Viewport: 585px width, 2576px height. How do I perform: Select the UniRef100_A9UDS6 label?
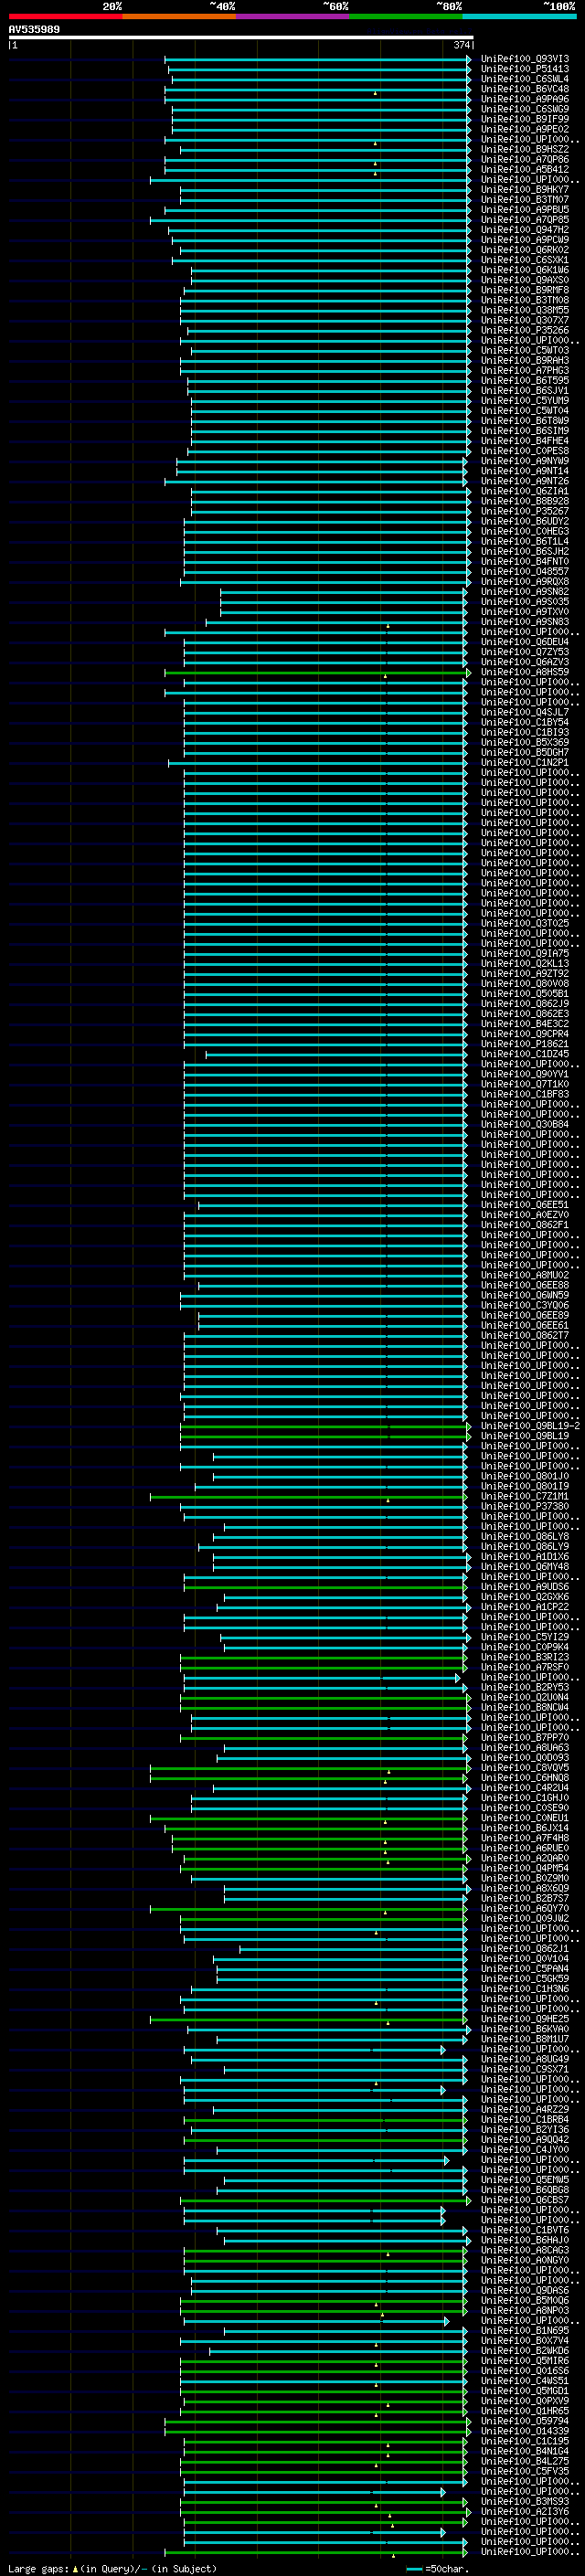click(525, 1587)
